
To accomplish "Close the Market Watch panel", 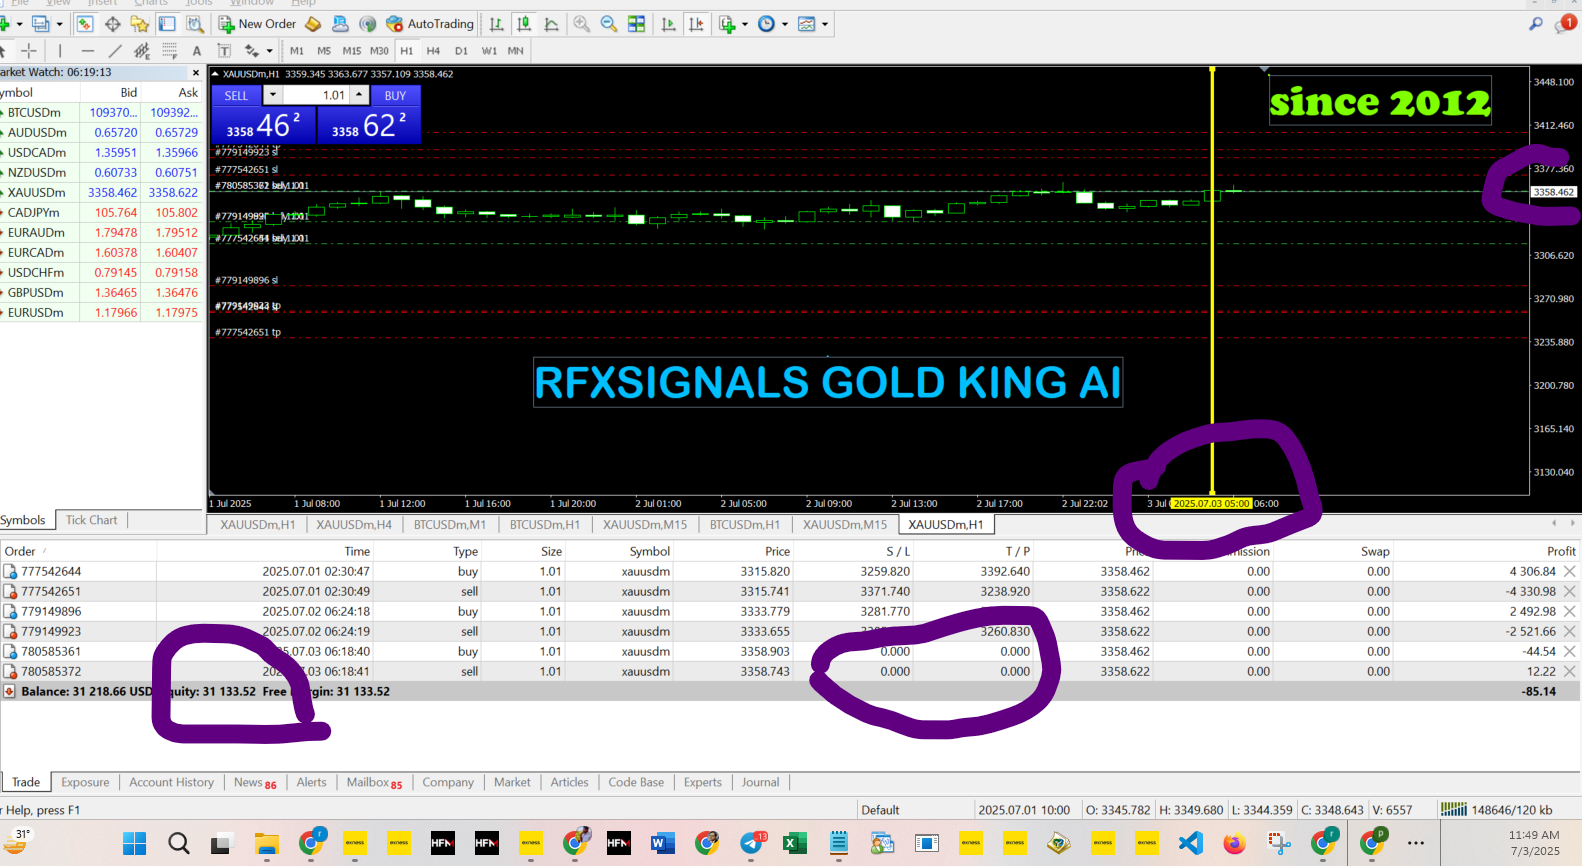I will coord(195,73).
